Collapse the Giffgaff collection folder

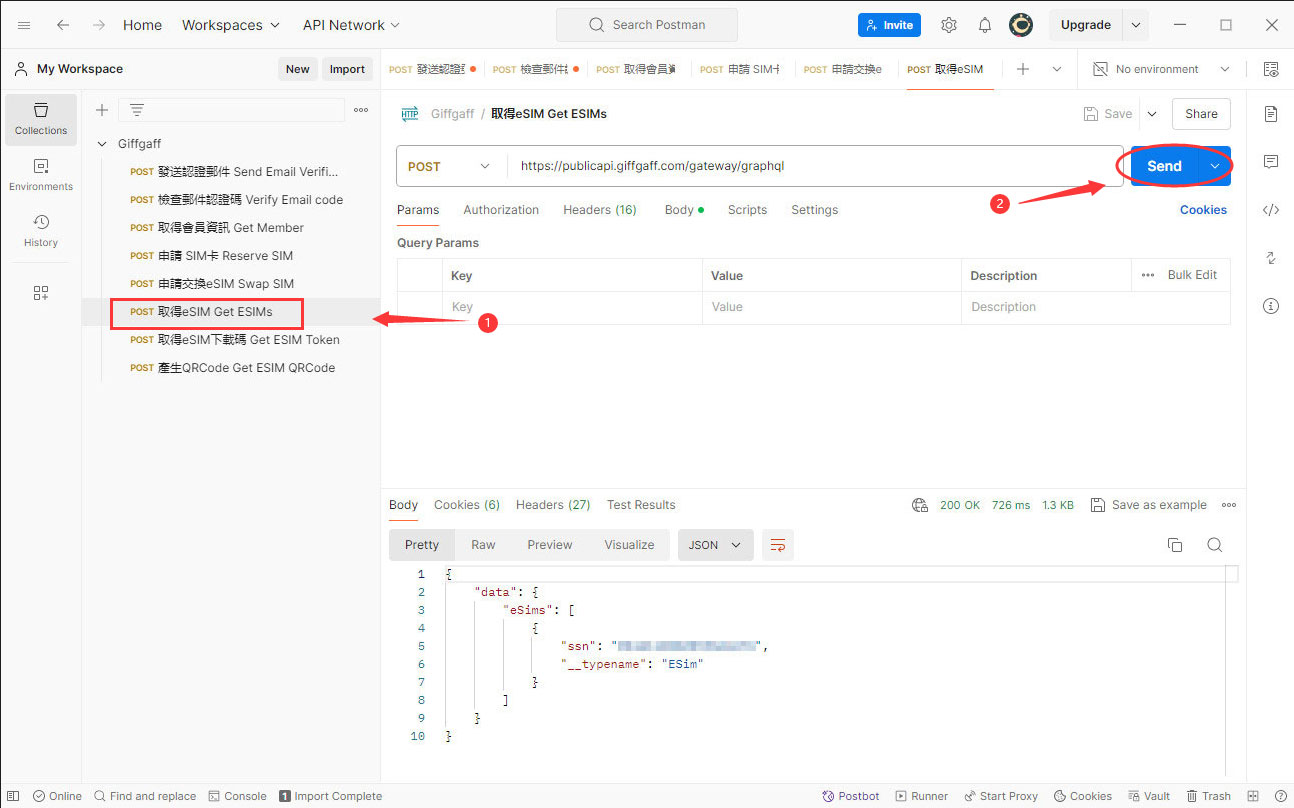tap(102, 144)
